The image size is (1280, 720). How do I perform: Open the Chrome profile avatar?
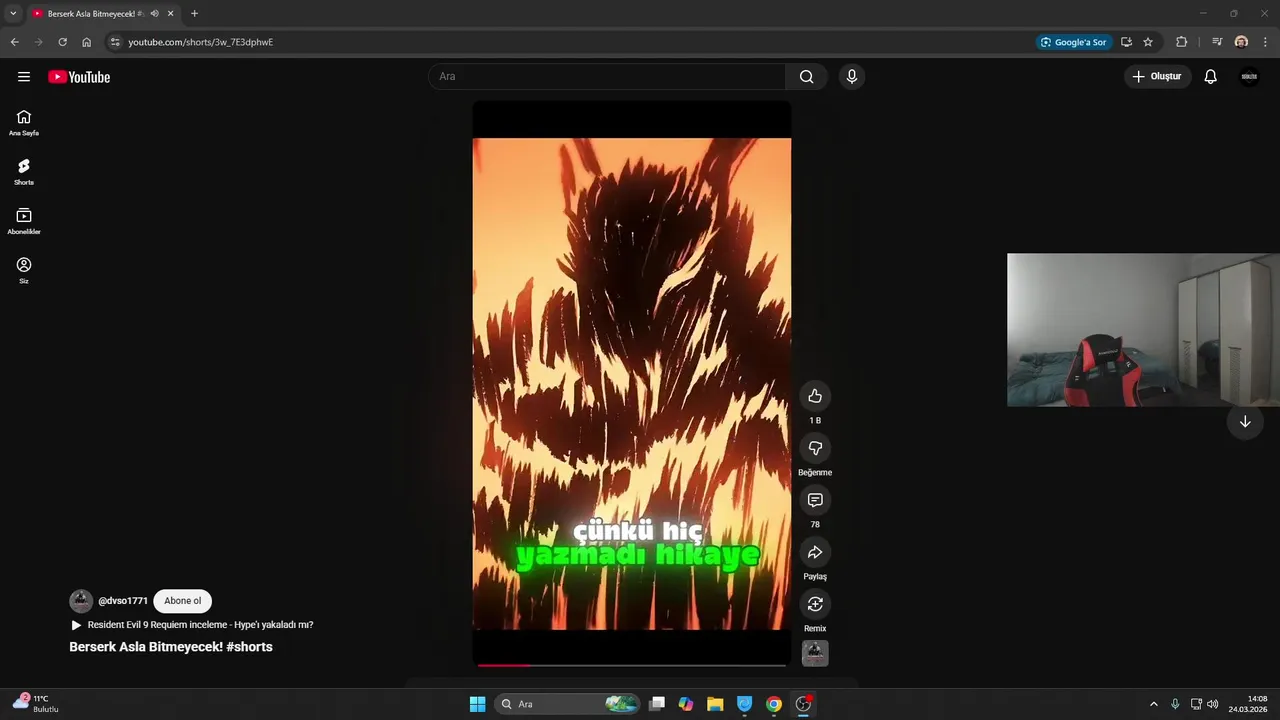coord(1241,42)
